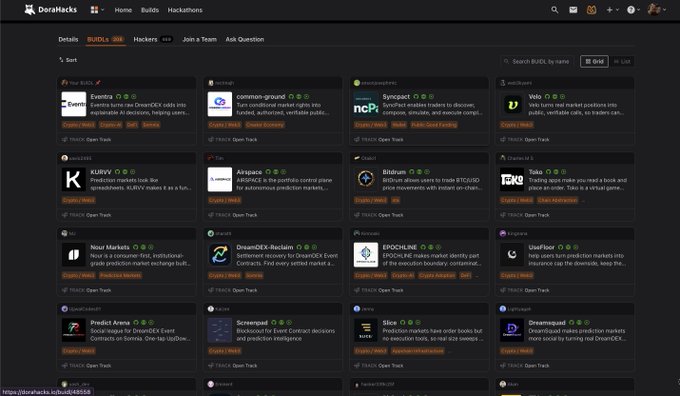The image size is (680, 396).
Task: Click the Slice logo
Action: pyautogui.click(x=366, y=330)
